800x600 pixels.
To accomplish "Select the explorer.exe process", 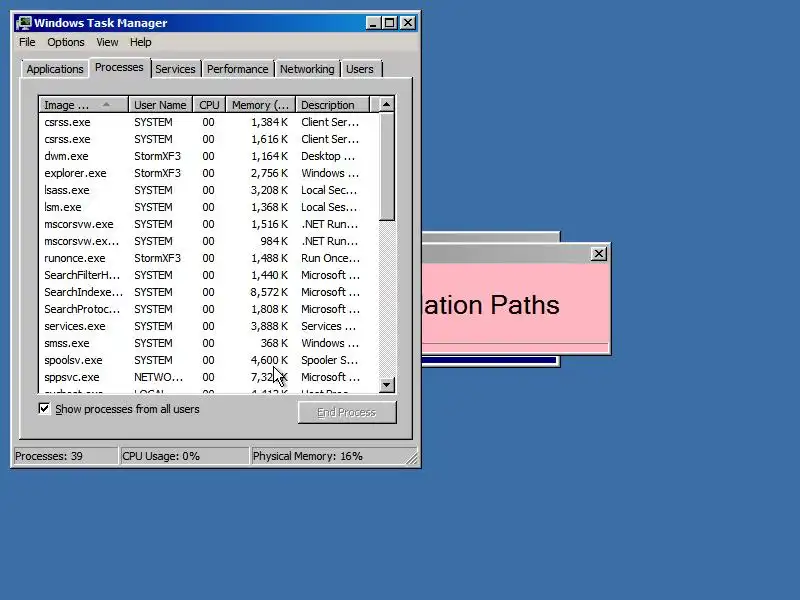I will click(x=209, y=173).
